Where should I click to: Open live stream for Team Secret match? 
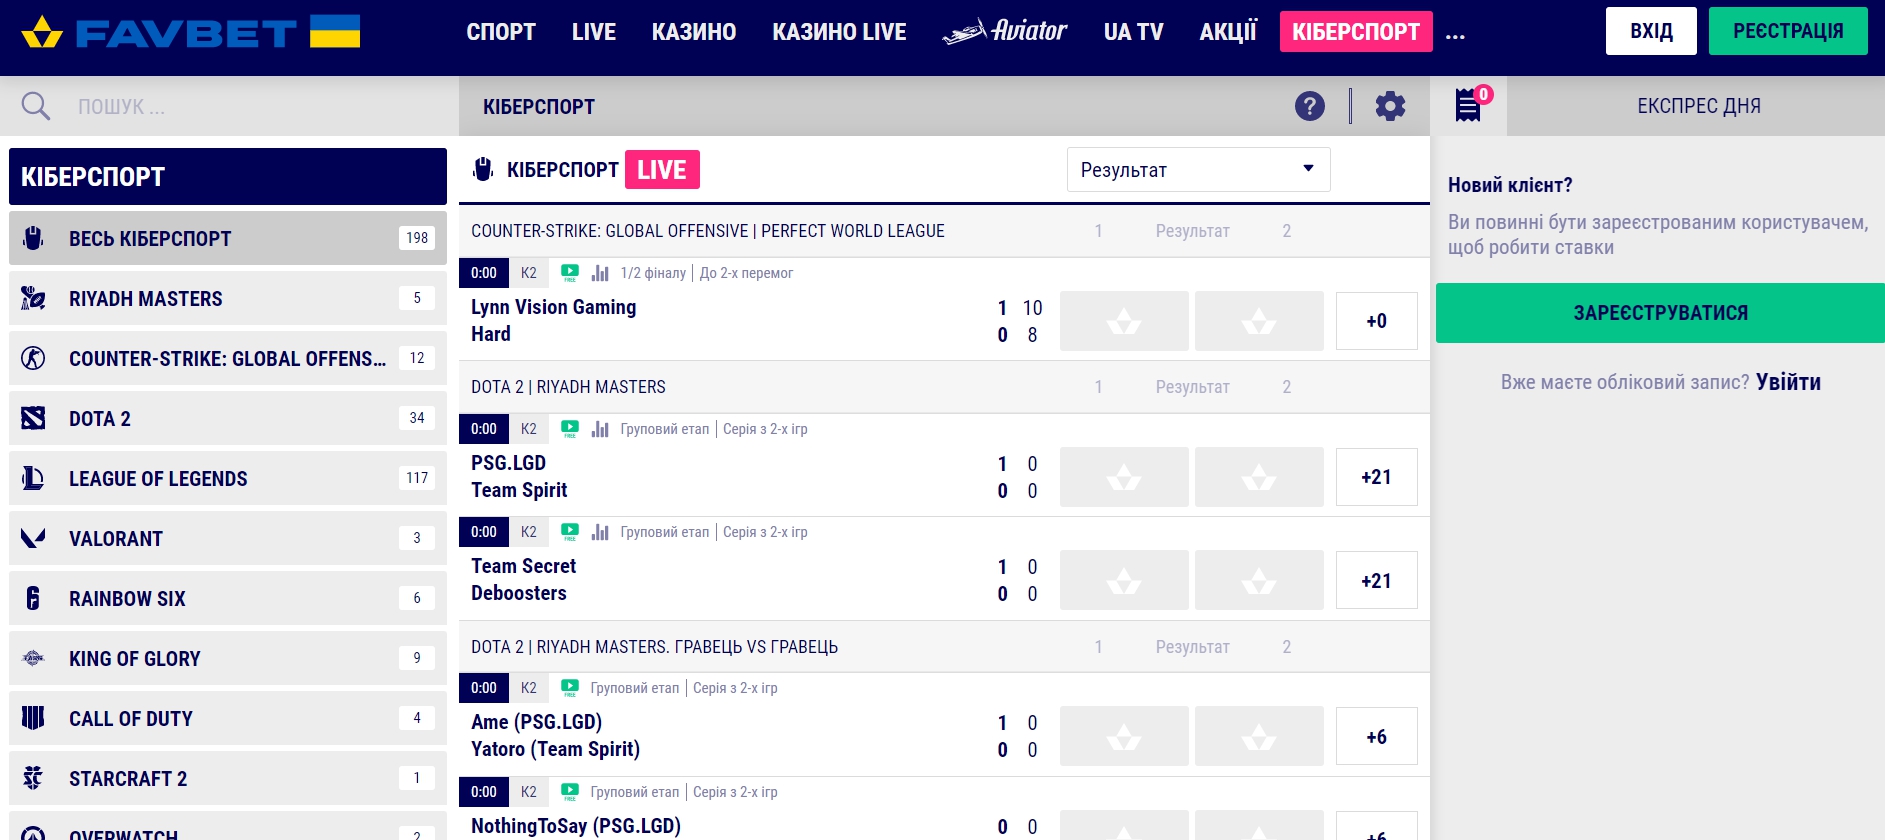coord(570,532)
